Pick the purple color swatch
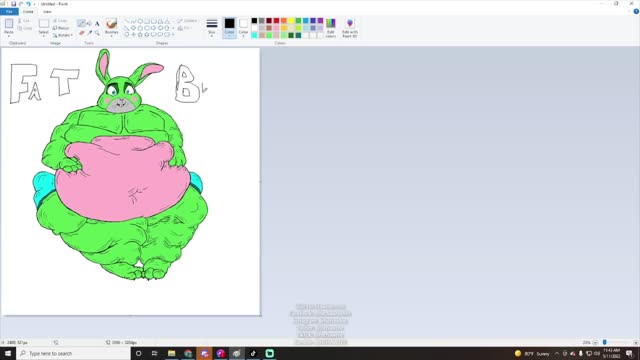Viewport: 640px width, 360px height. (320, 20)
